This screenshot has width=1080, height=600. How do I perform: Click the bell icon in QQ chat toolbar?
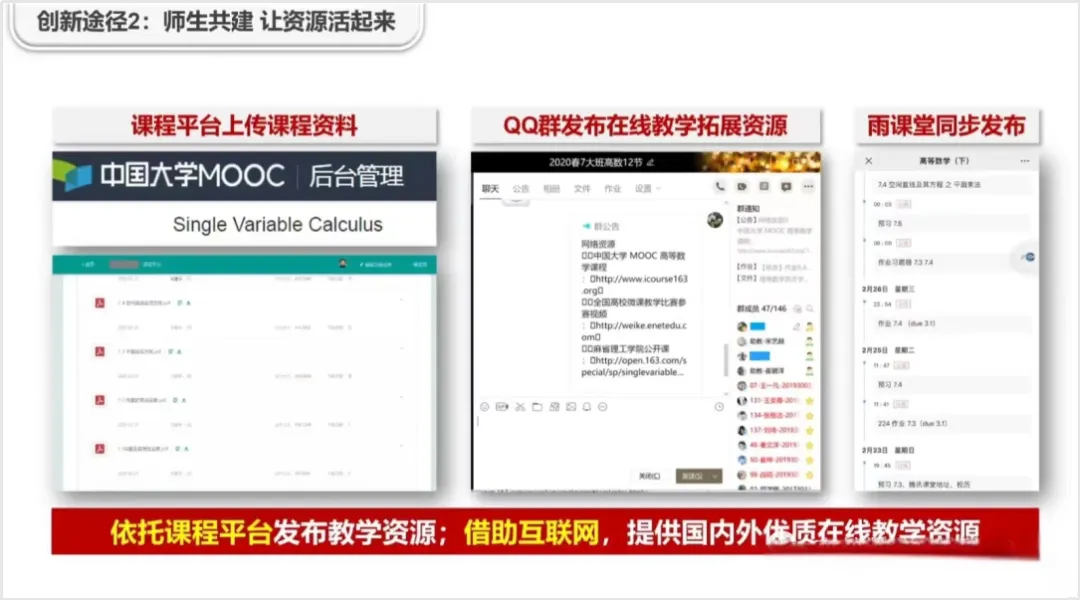(587, 407)
